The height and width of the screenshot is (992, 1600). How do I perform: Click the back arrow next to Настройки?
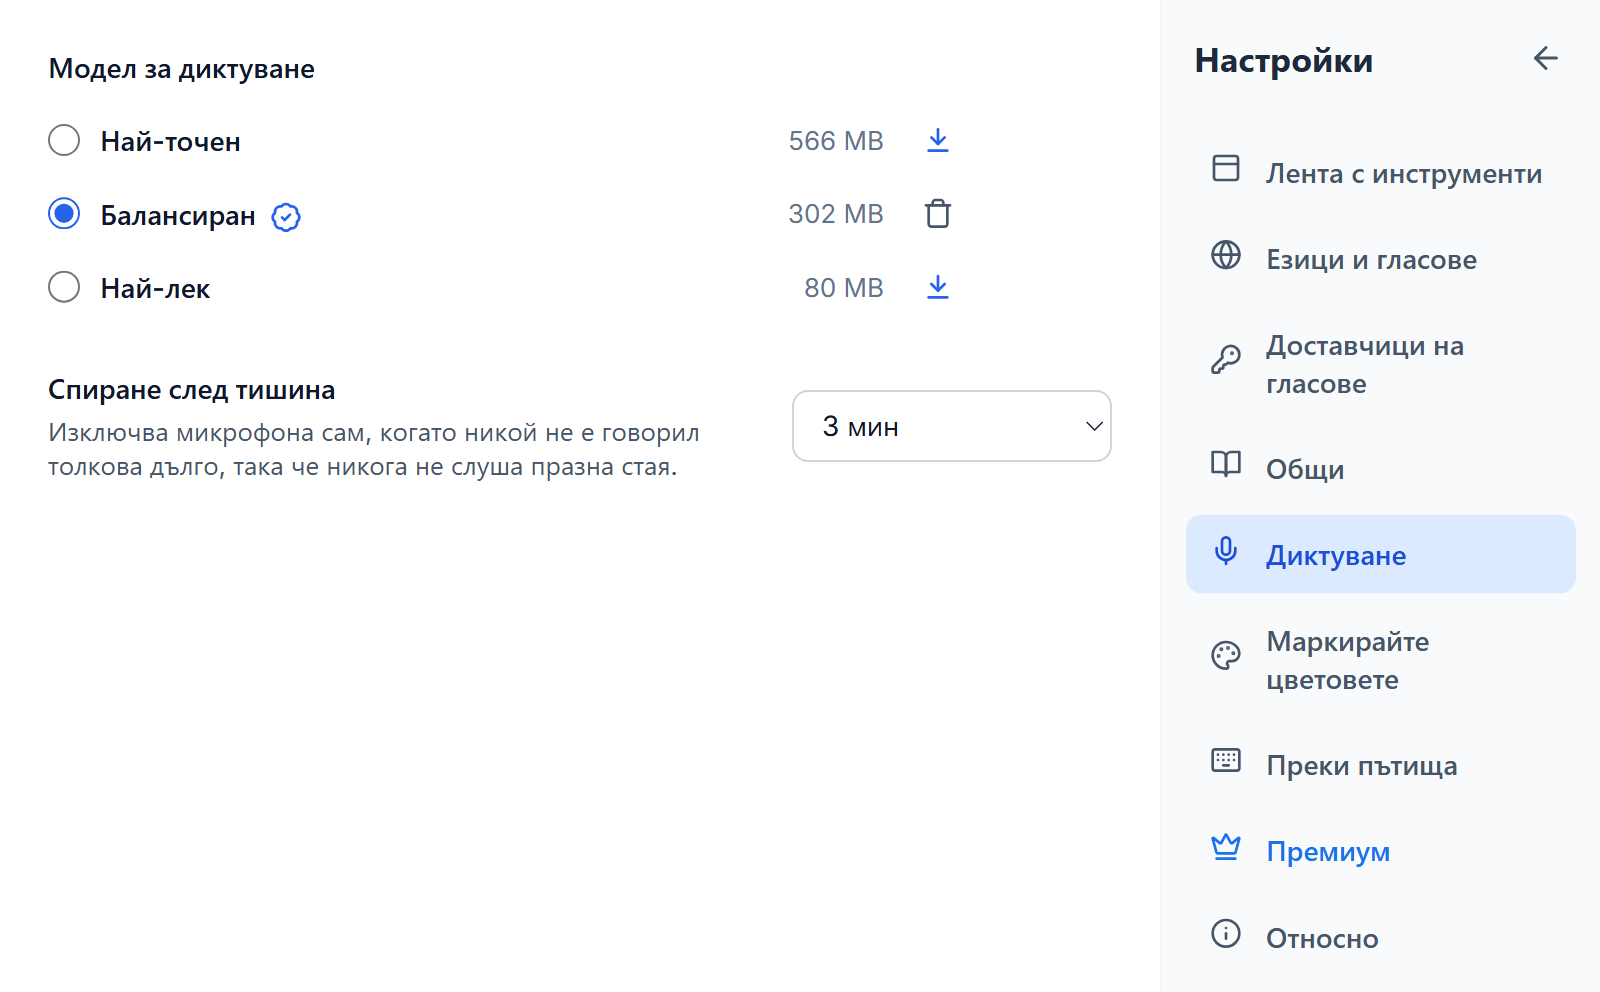coord(1545,59)
